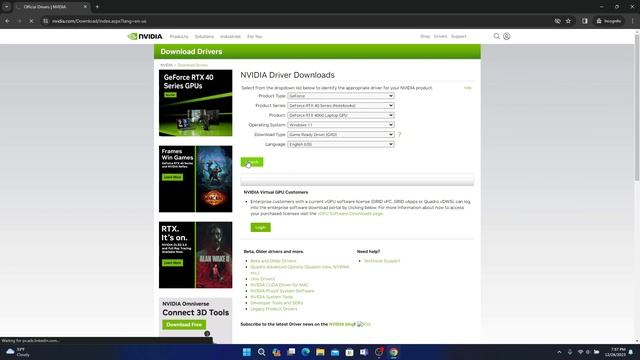Screen dimensions: 640x360
Task: Open the new tab plus button
Action: click(97, 7)
